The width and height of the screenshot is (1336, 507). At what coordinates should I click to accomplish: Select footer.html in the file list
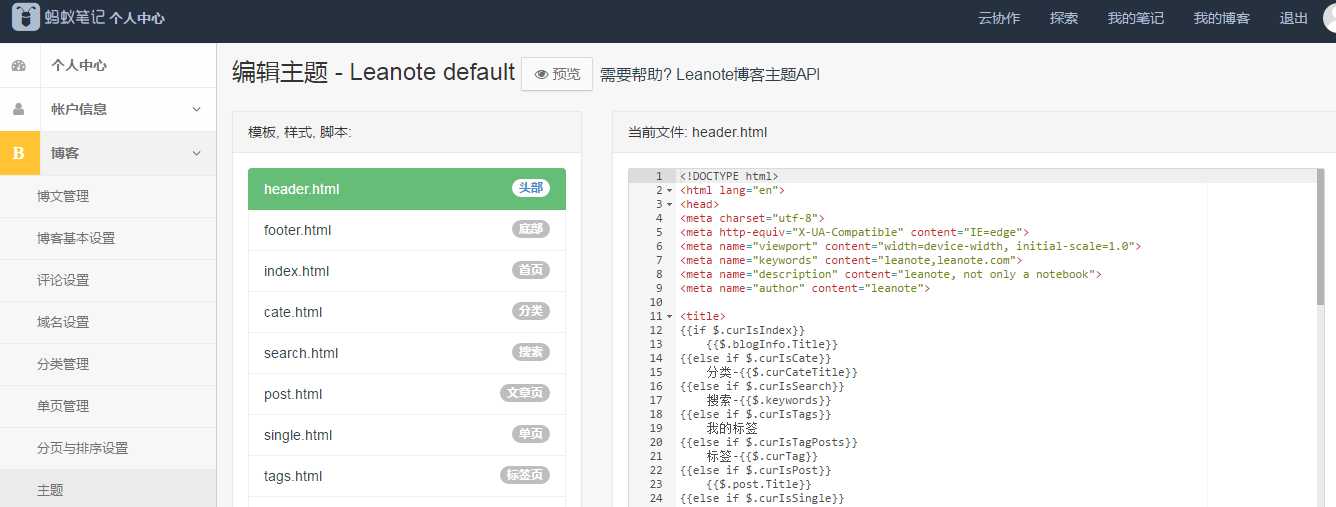407,230
